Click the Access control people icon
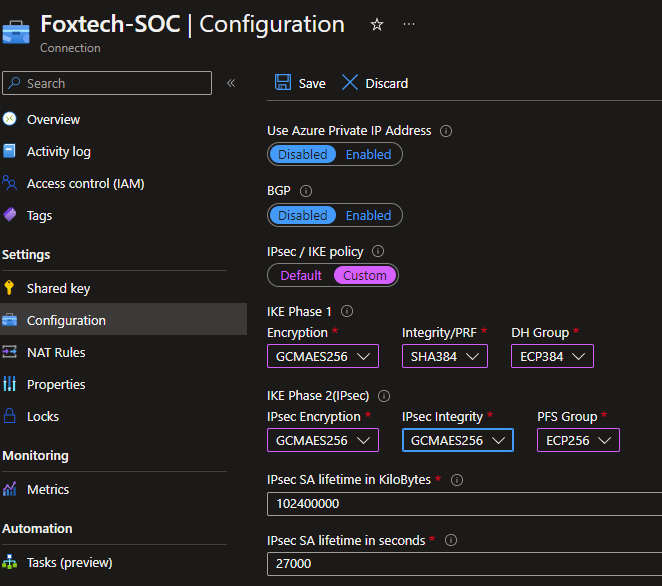Screen dimensions: 662x586 (x=10, y=183)
